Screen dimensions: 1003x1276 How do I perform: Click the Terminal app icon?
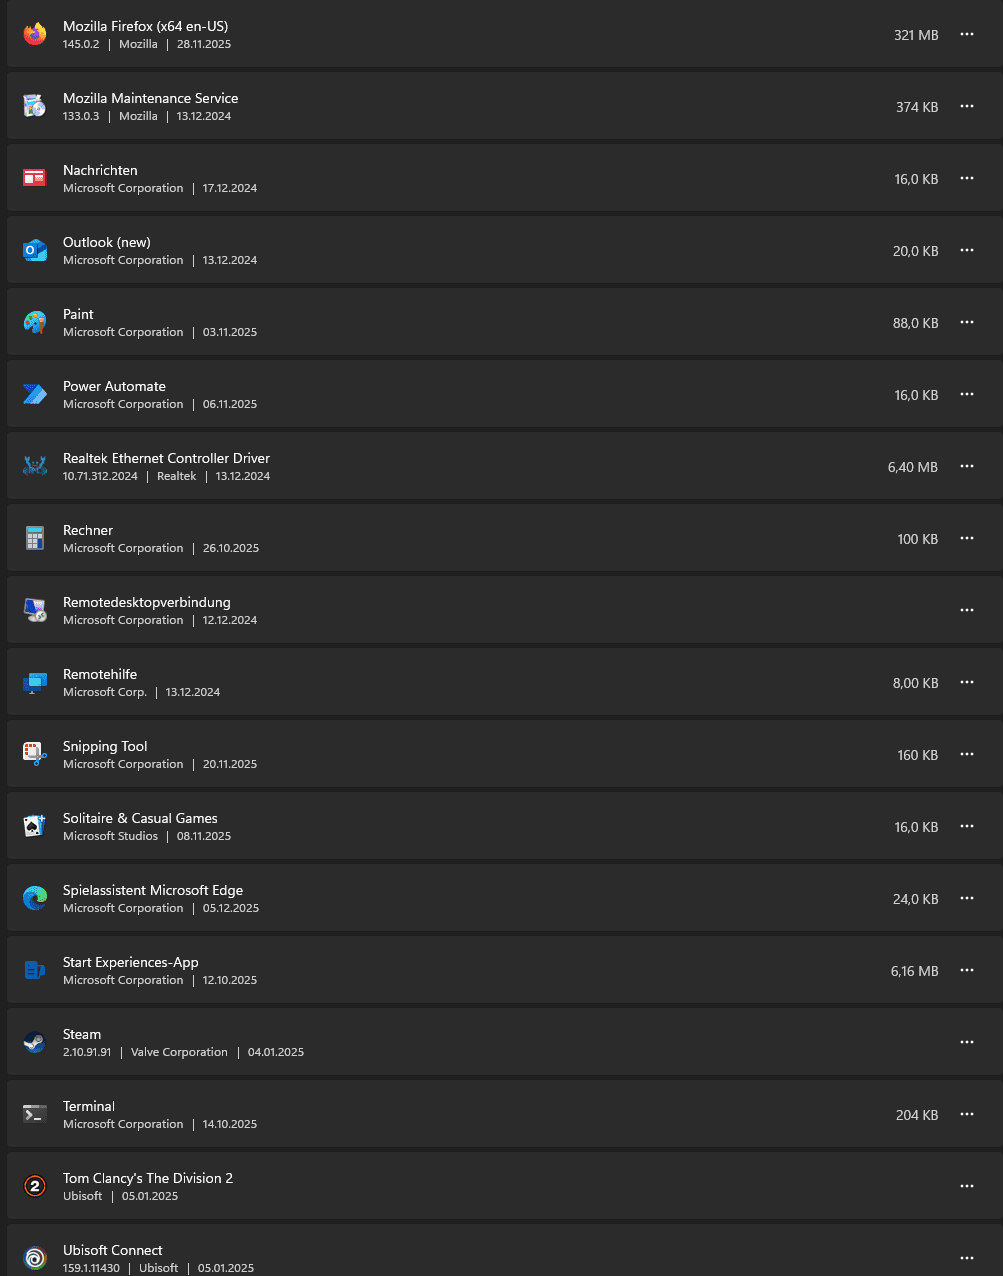(x=35, y=1114)
